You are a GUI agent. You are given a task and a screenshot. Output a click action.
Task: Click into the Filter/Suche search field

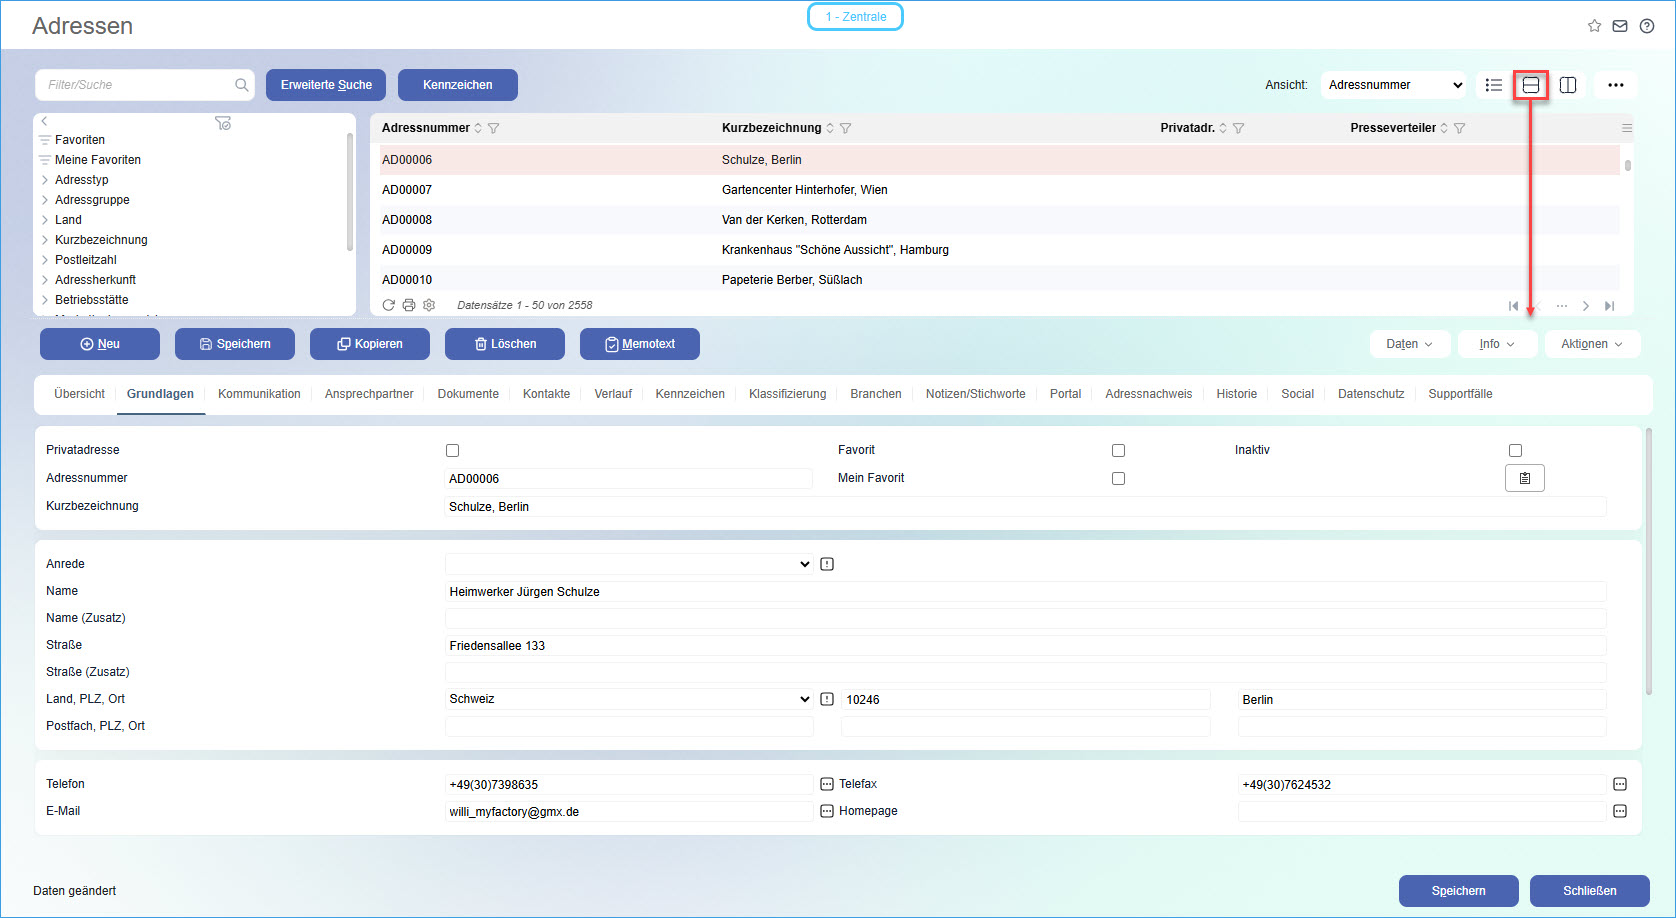tap(138, 85)
